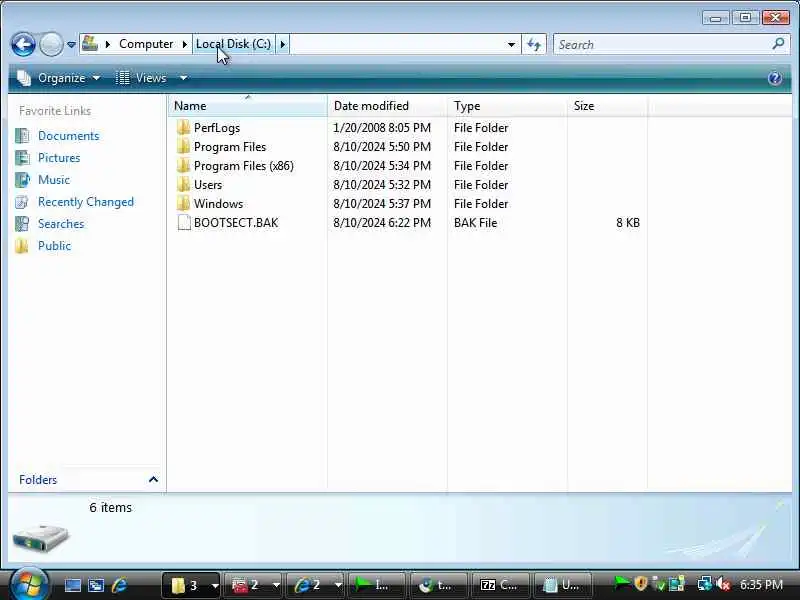Image resolution: width=800 pixels, height=600 pixels.
Task: Click the Local Disk (C:) breadcrumb
Action: point(234,44)
